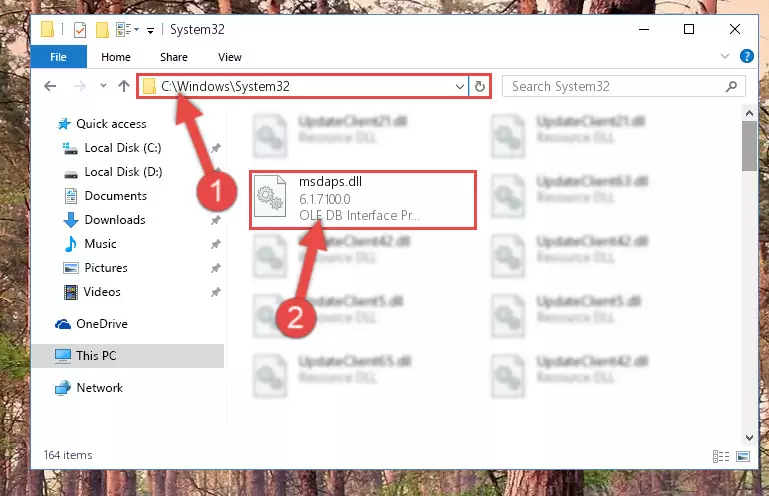Open the File ribbon tab
Image resolution: width=769 pixels, height=496 pixels.
click(x=58, y=57)
